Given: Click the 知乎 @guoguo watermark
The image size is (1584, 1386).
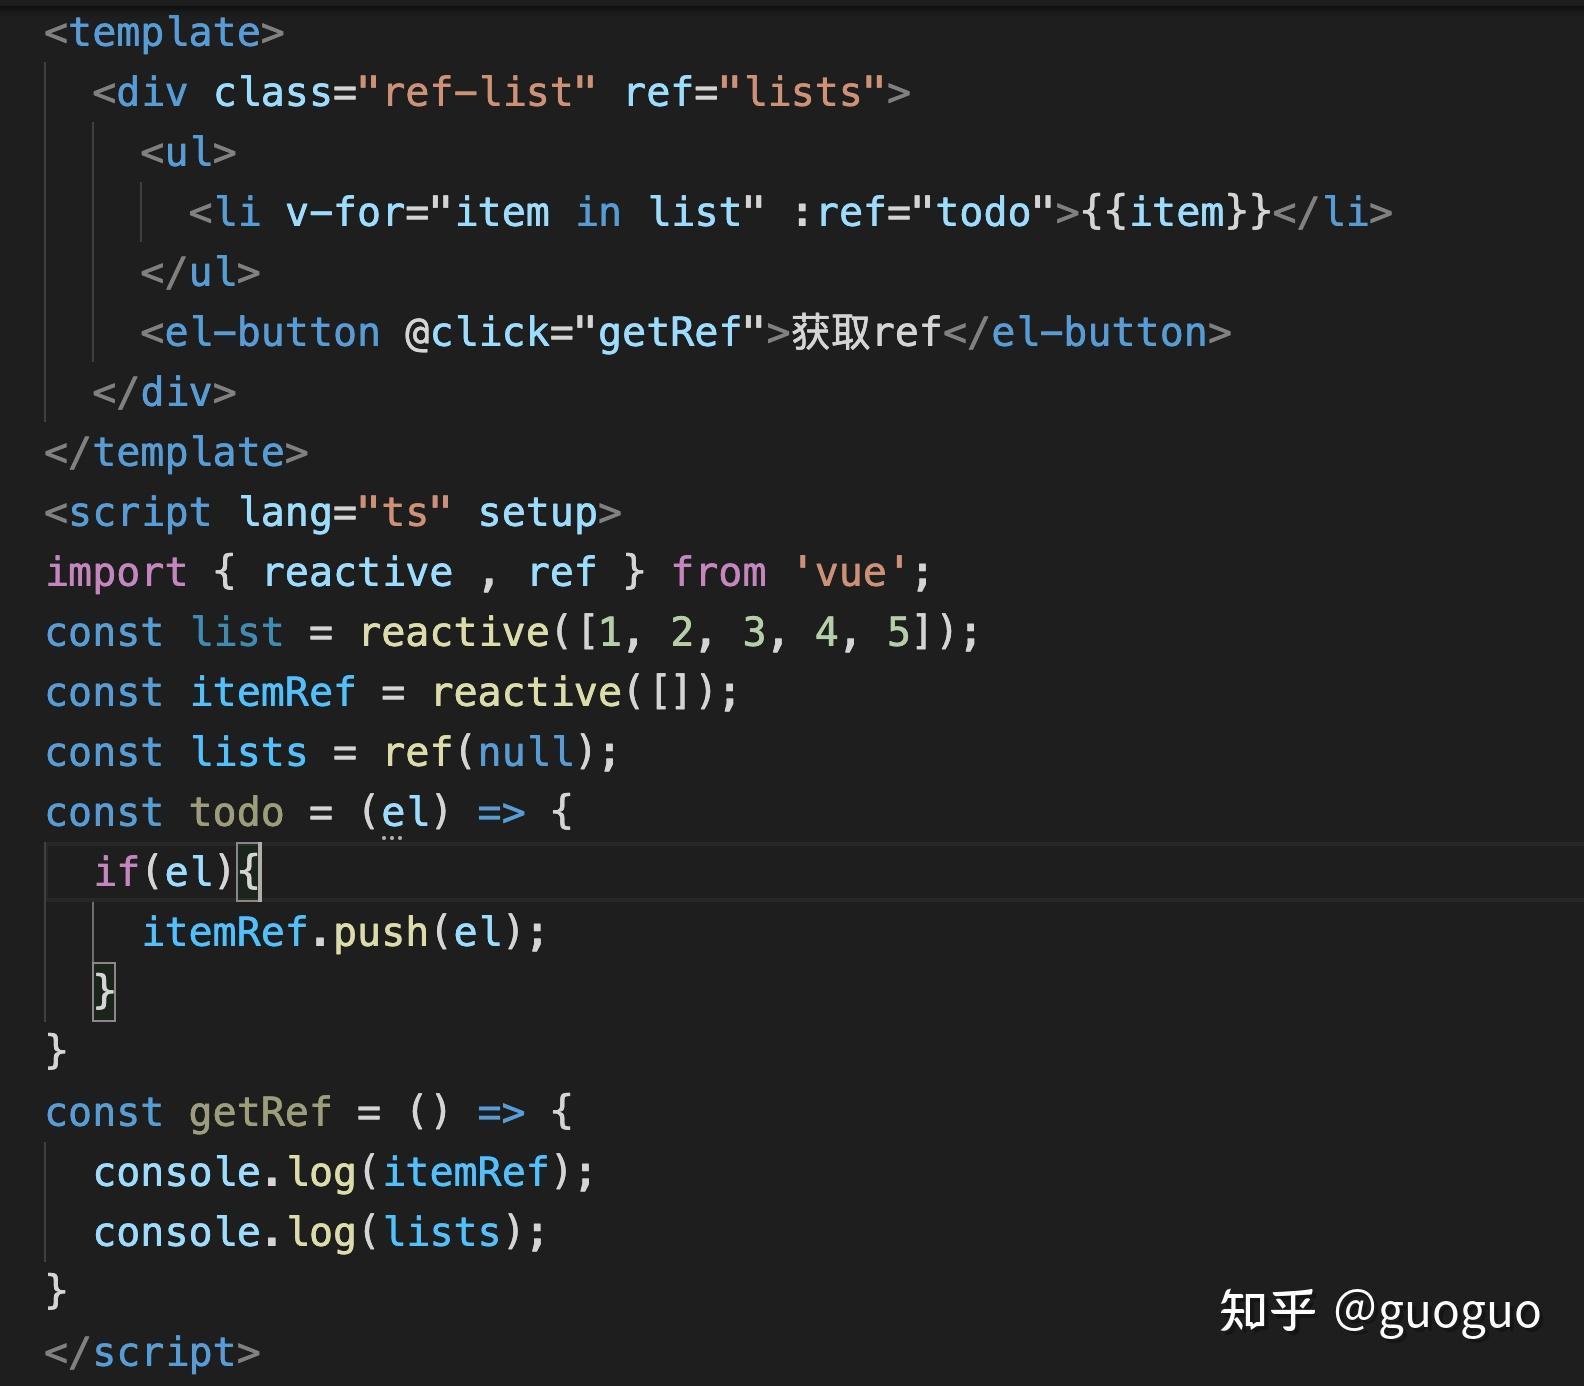Looking at the screenshot, I should [x=1379, y=1311].
